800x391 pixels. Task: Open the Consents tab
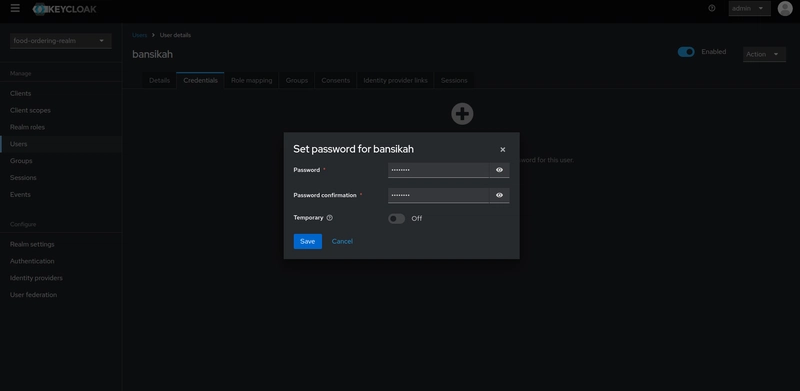pyautogui.click(x=336, y=81)
